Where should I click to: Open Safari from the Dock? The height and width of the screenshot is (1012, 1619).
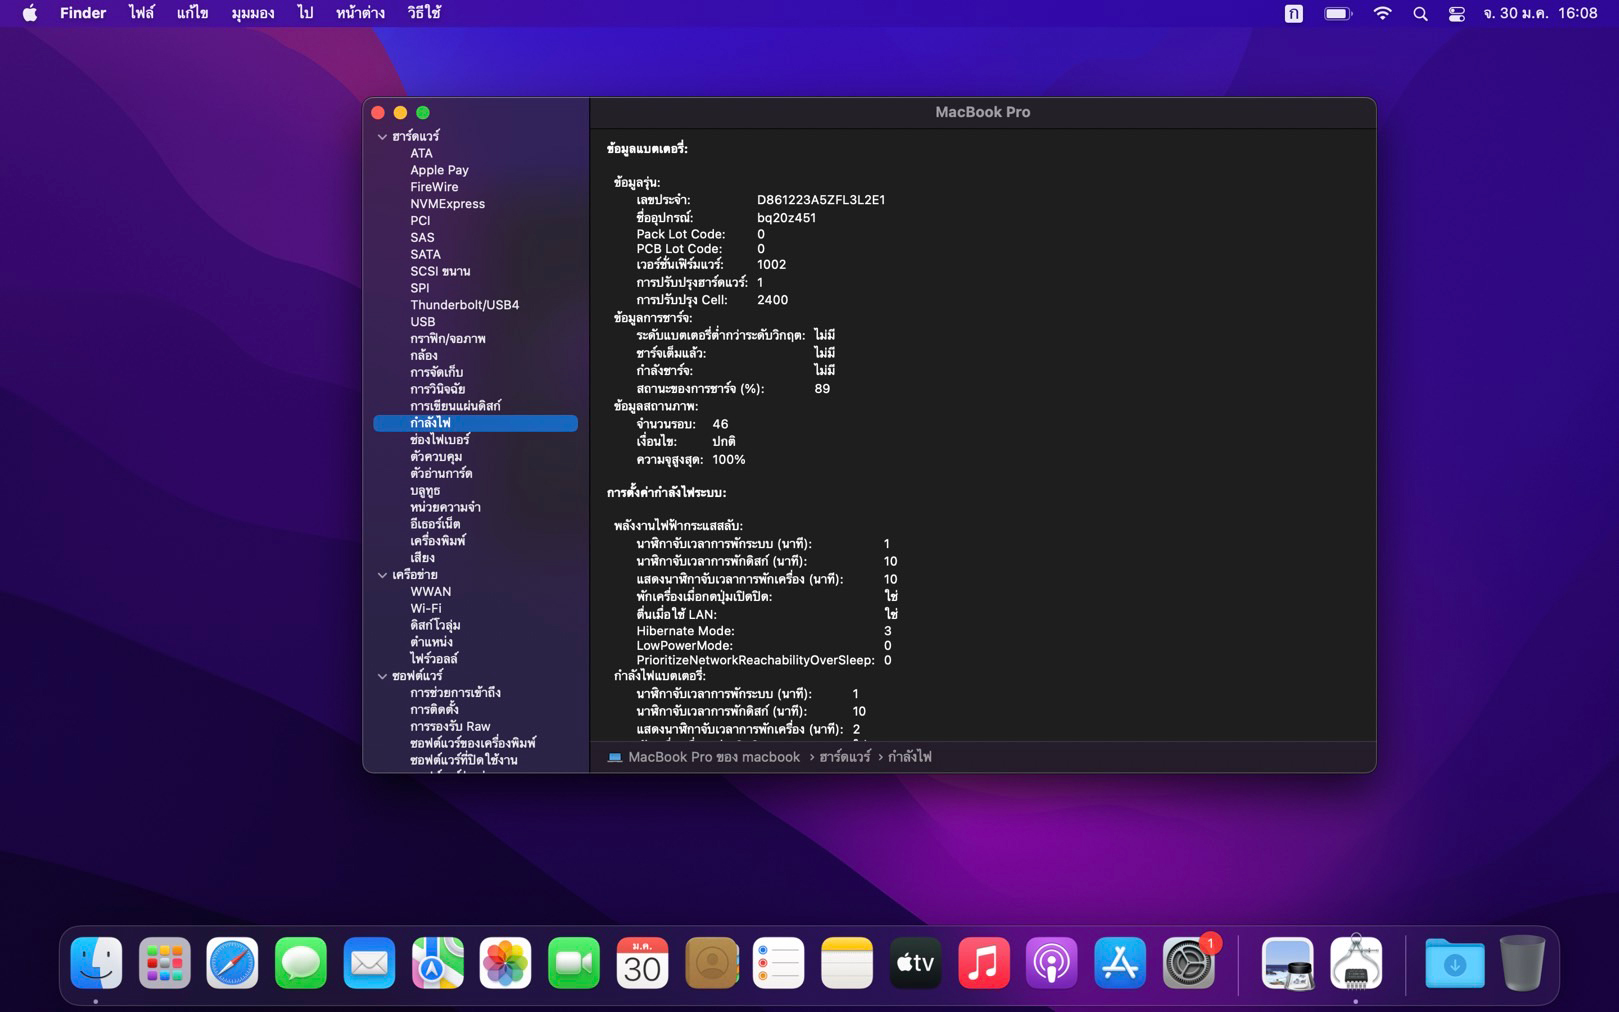[232, 964]
